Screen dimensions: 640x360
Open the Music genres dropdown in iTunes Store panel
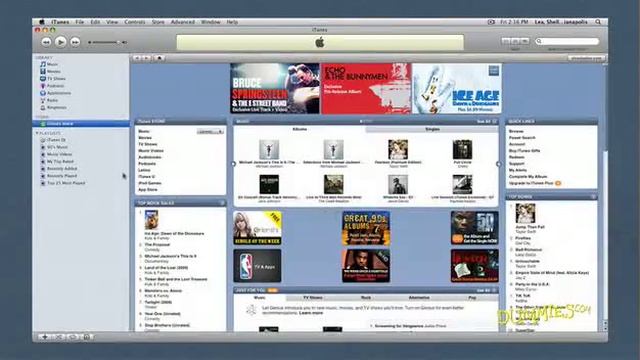tap(210, 131)
